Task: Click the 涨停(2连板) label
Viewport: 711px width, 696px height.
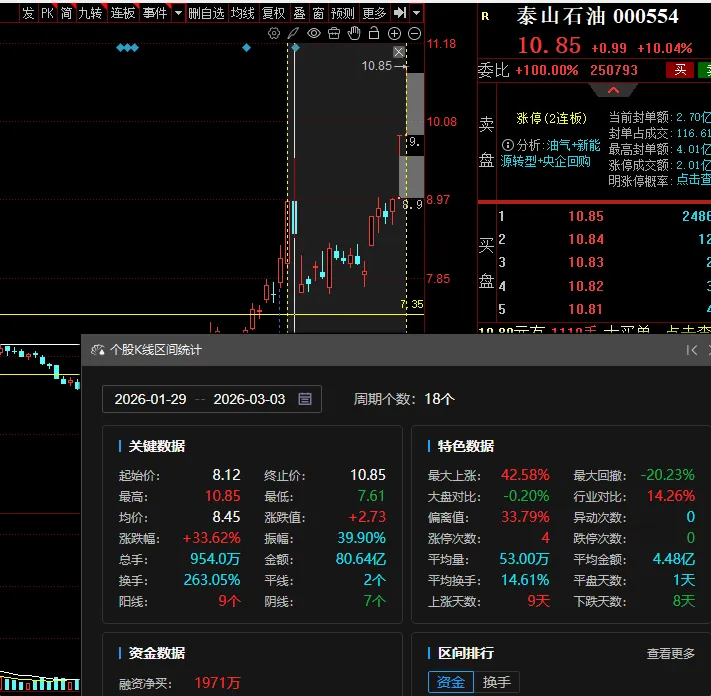Action: point(551,119)
